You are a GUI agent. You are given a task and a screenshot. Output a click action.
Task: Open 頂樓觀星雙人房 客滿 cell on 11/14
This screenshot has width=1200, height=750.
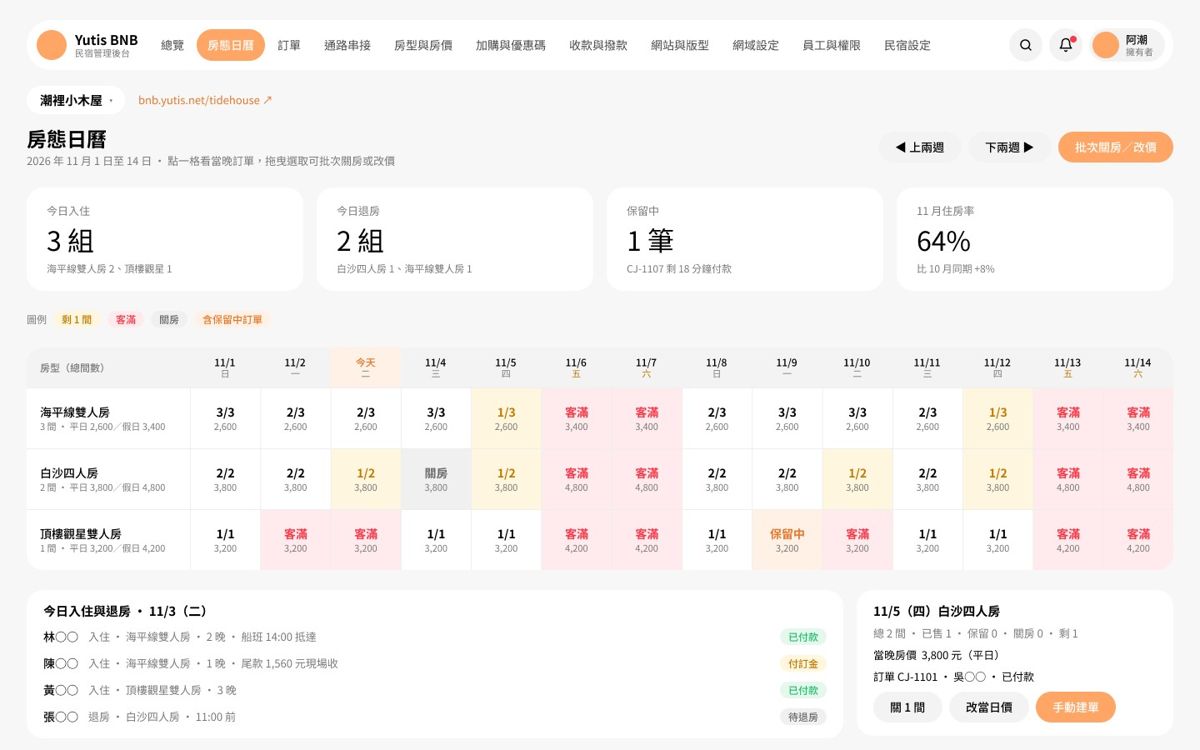coord(1138,541)
